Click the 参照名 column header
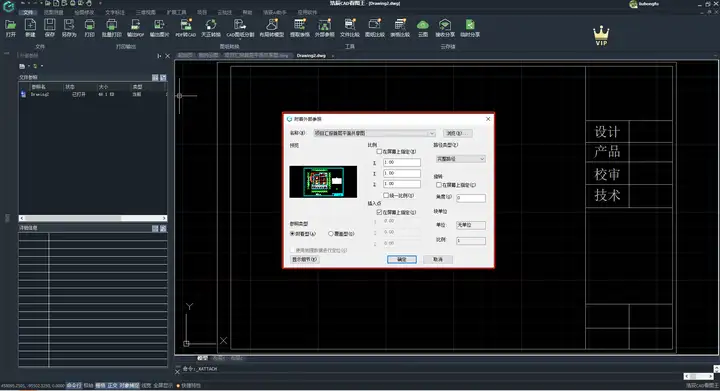 39,87
